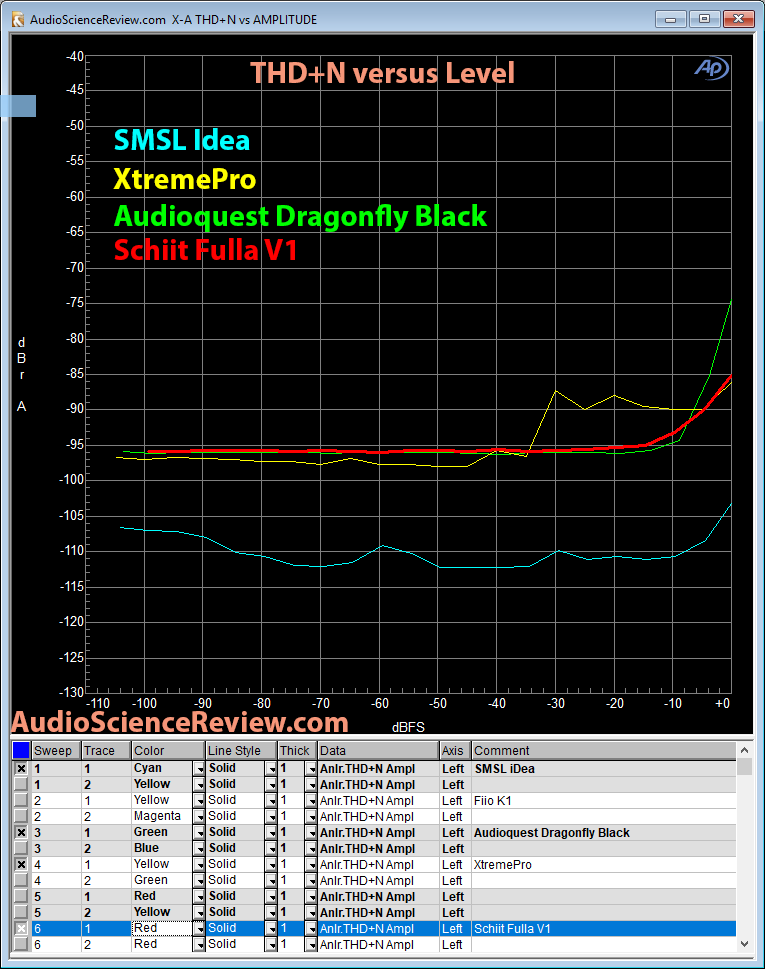Image resolution: width=765 pixels, height=969 pixels.
Task: Uncheck the Audioquest Dragonfly Black trace checkbox
Action: pyautogui.click(x=21, y=832)
